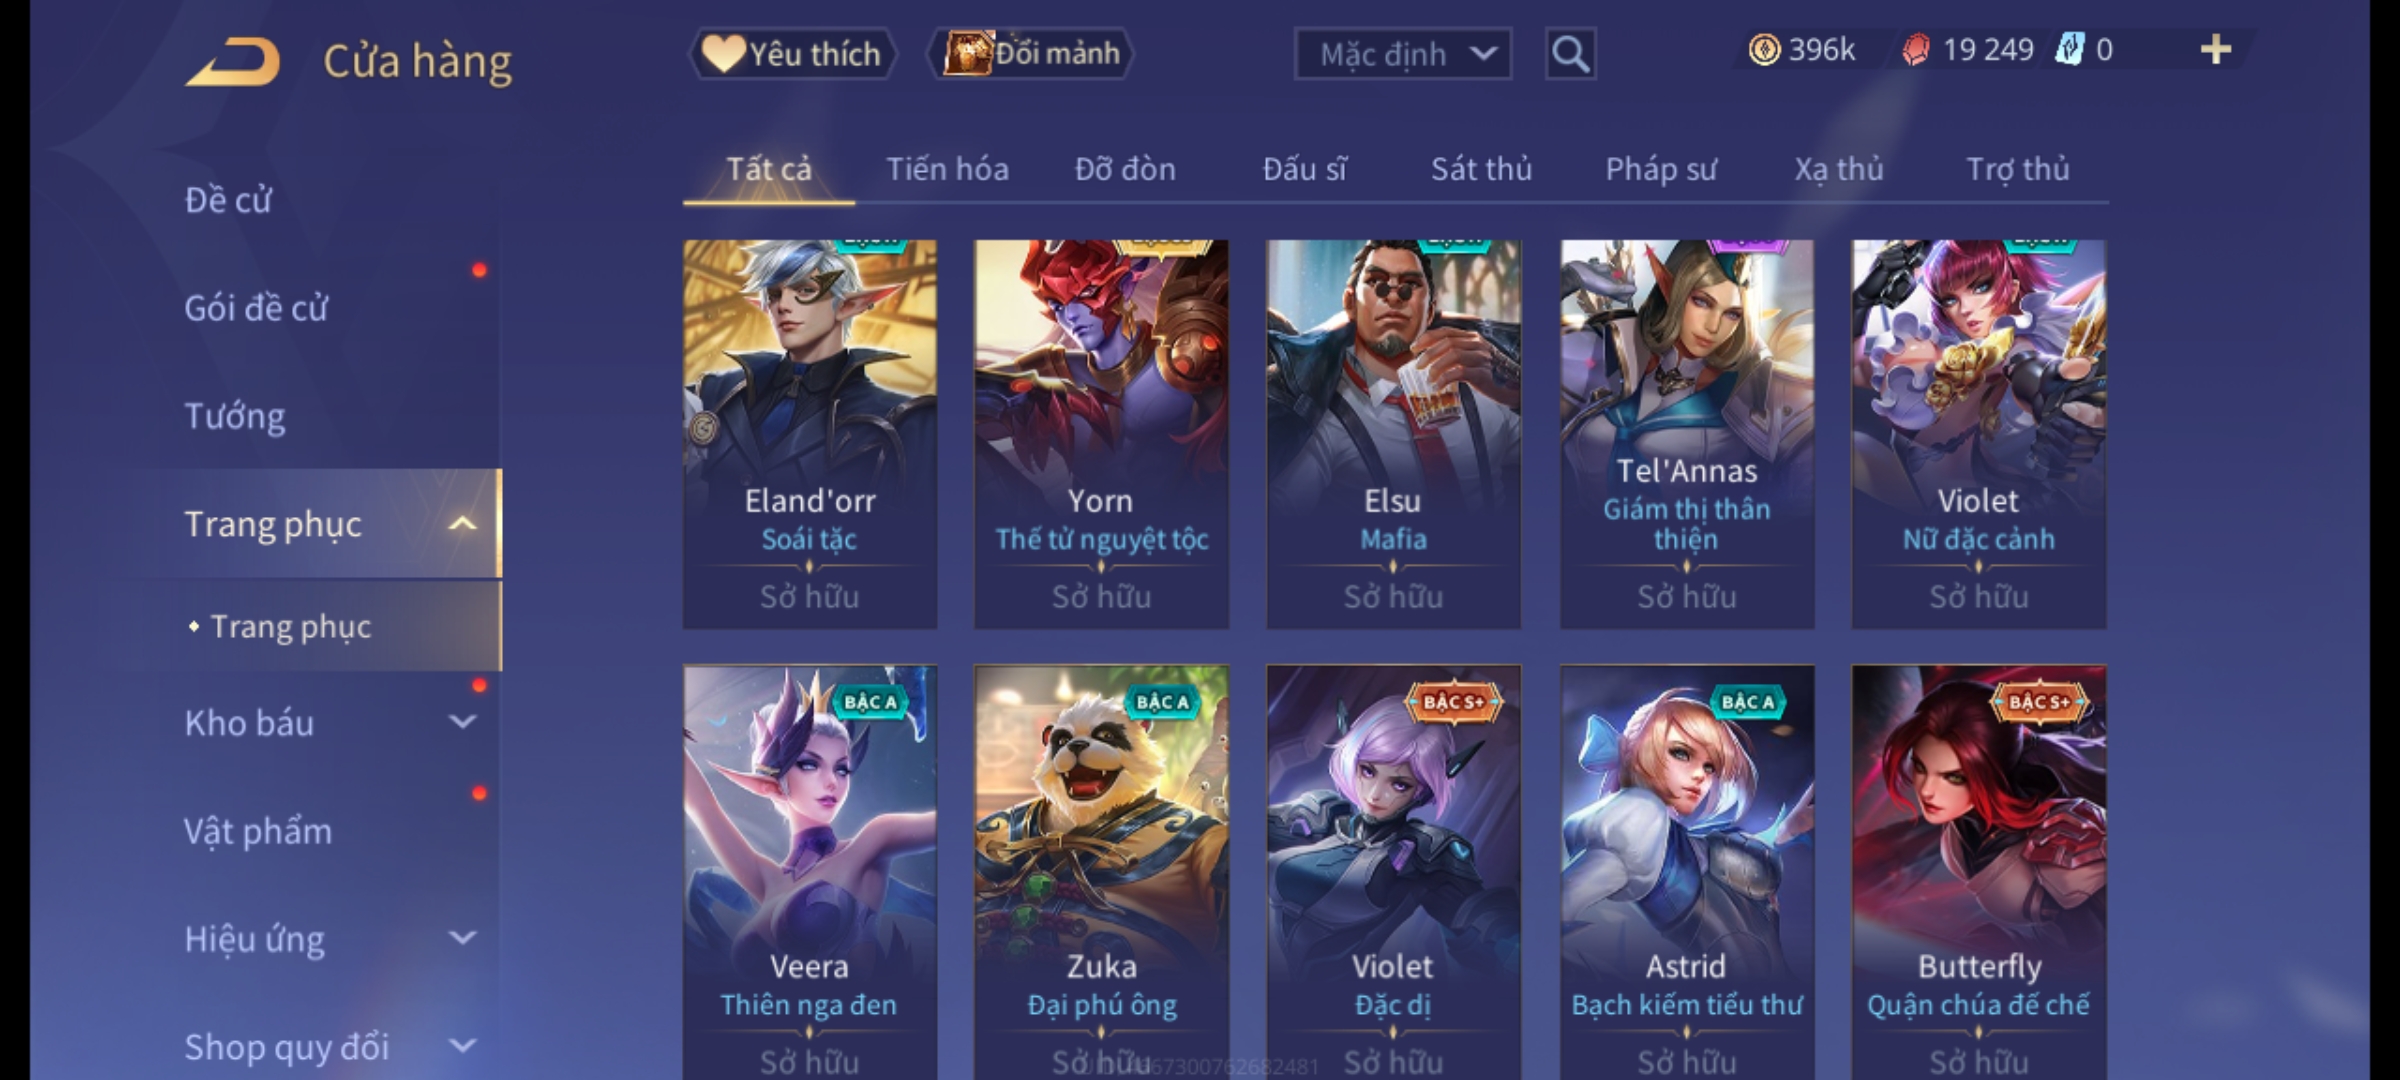The width and height of the screenshot is (2400, 1080).
Task: Open the Mặc định sort dropdown
Action: (x=1402, y=54)
